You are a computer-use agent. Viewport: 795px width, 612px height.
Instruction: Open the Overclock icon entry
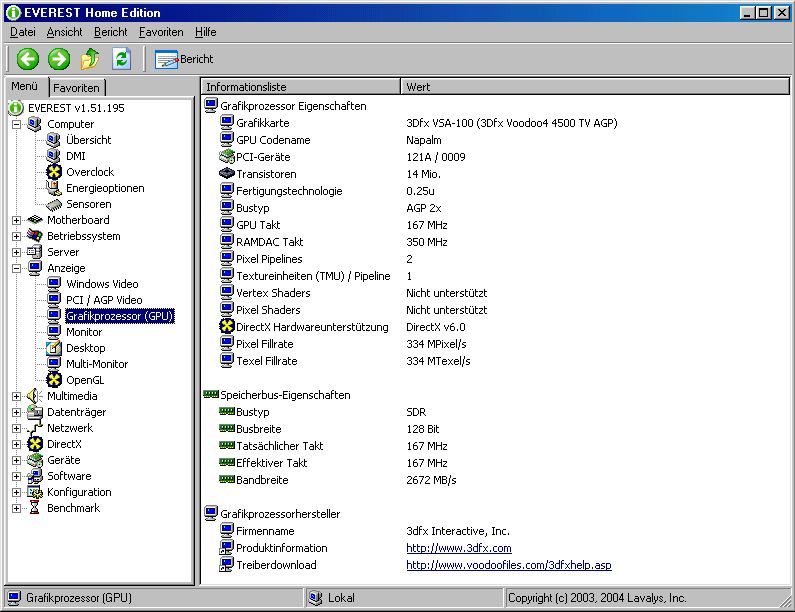(x=54, y=172)
